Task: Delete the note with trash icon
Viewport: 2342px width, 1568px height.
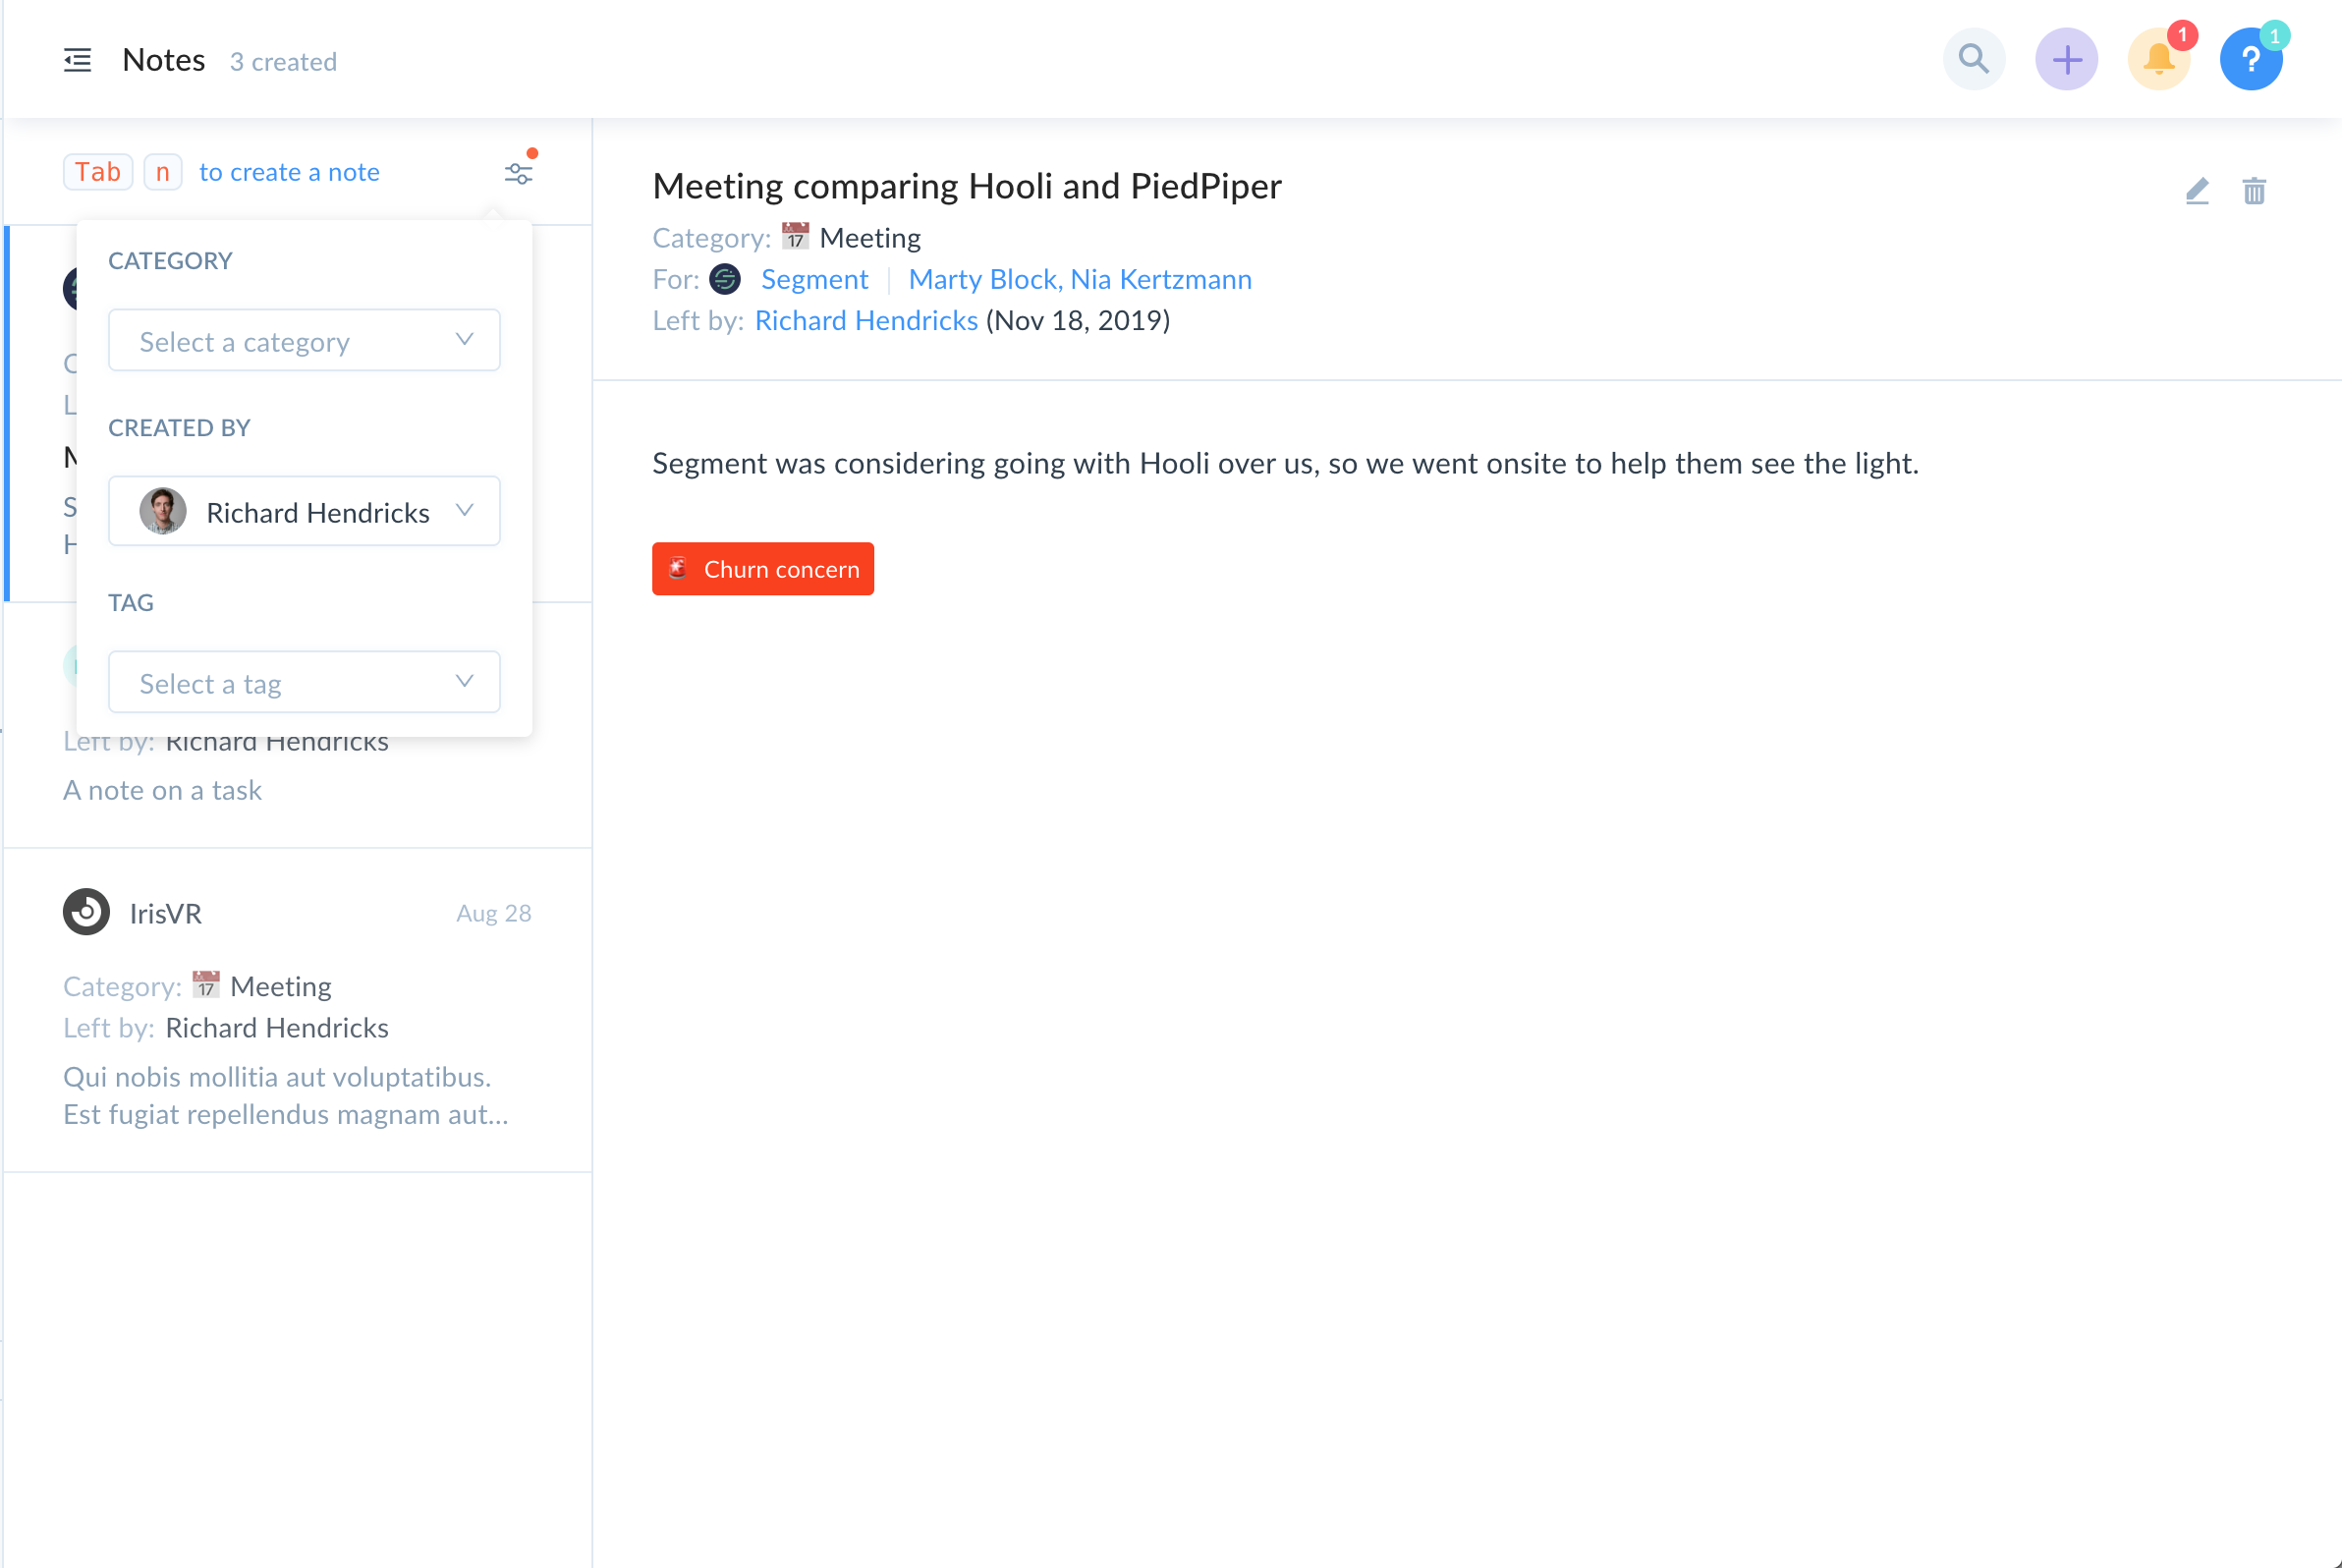Action: 2253,190
